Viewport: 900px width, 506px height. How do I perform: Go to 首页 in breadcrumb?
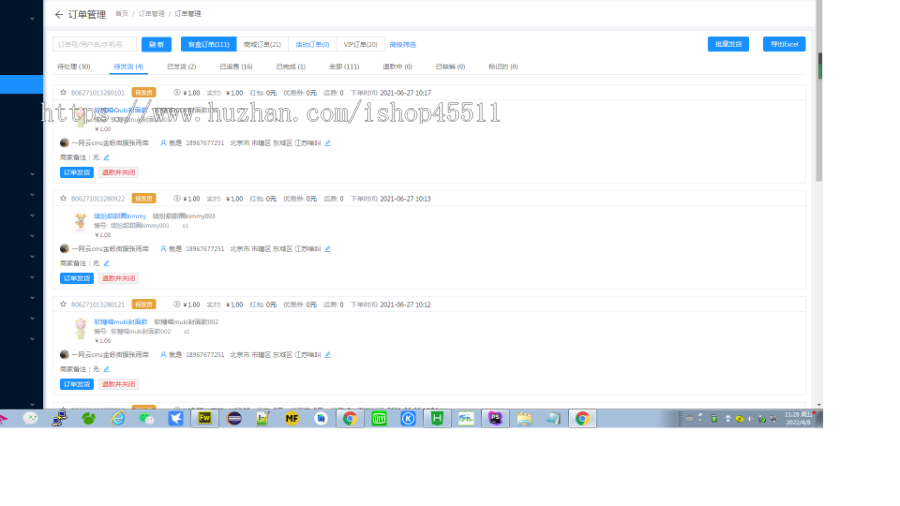tap(122, 14)
